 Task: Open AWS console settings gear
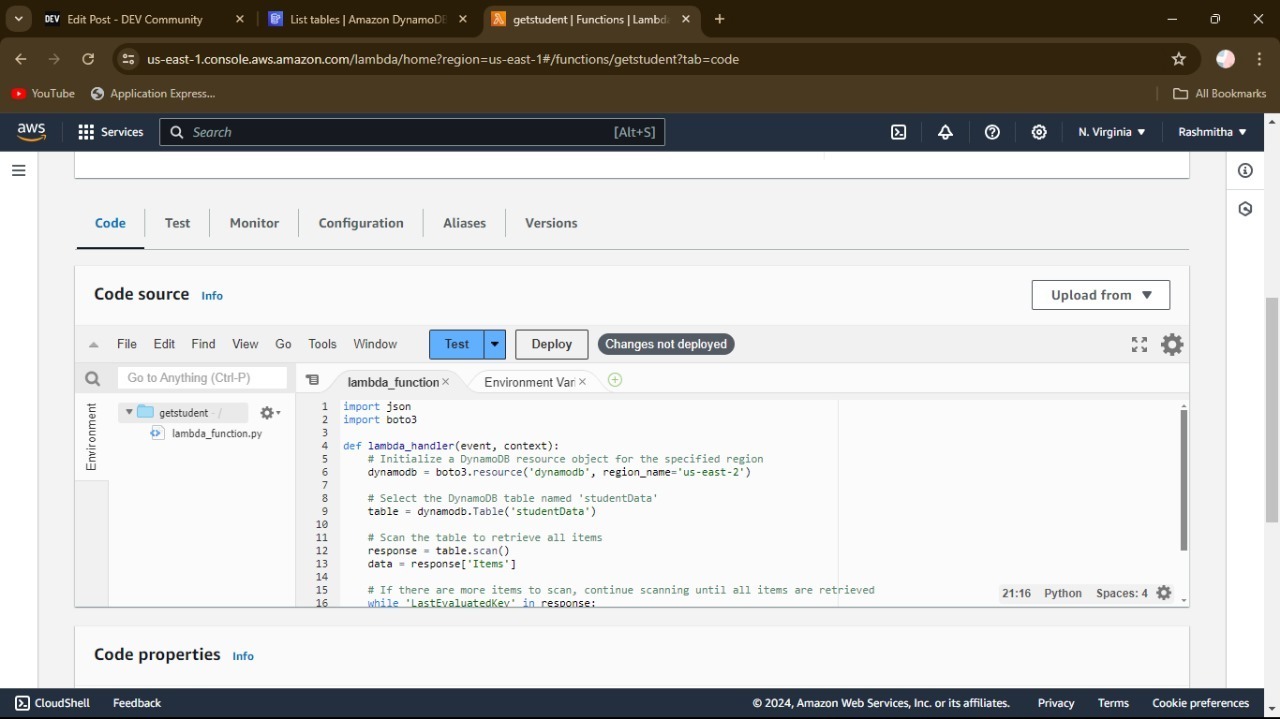(x=1039, y=132)
